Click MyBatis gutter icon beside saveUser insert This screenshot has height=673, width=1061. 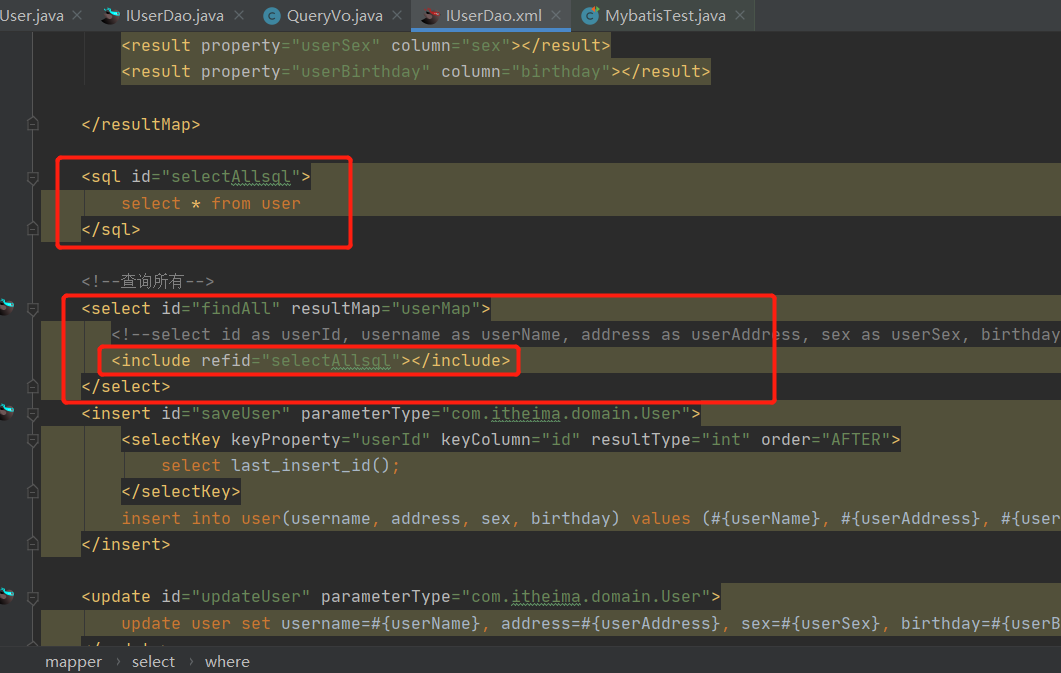tap(7, 411)
